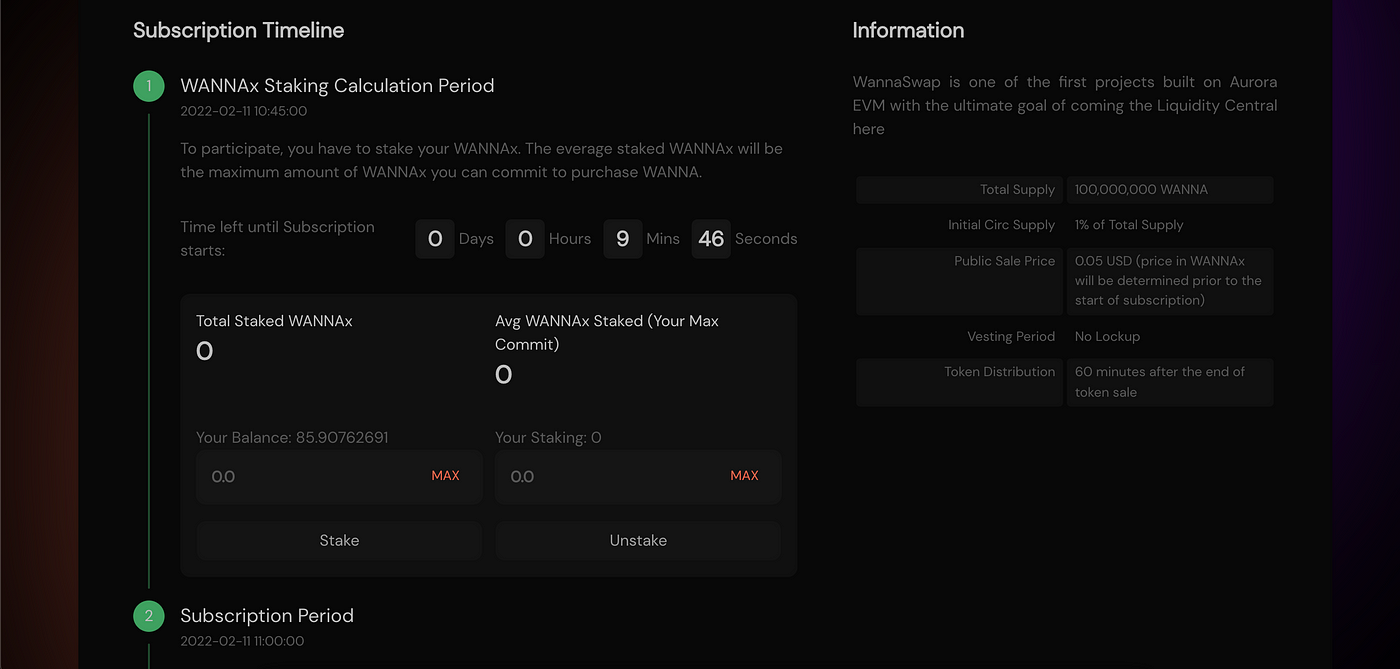Click the Public Sale Price label
The height and width of the screenshot is (669, 1400).
tap(1004, 261)
